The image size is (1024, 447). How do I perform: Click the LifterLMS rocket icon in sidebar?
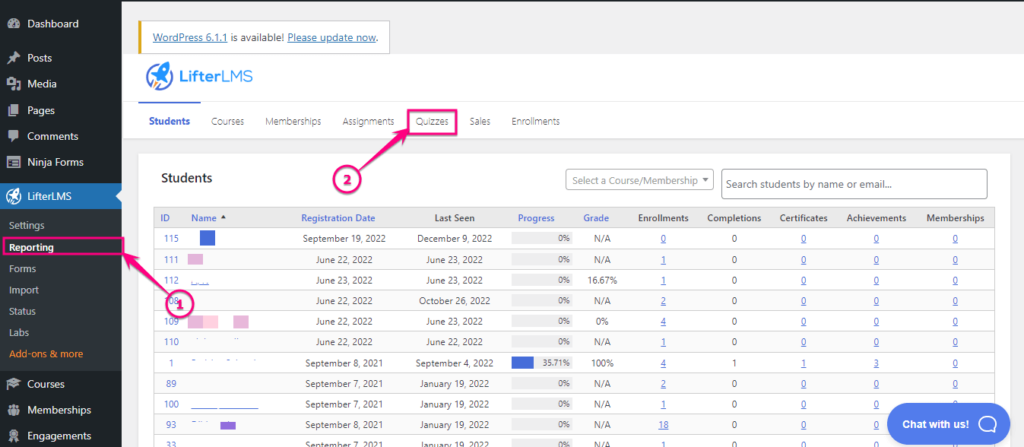[13, 196]
